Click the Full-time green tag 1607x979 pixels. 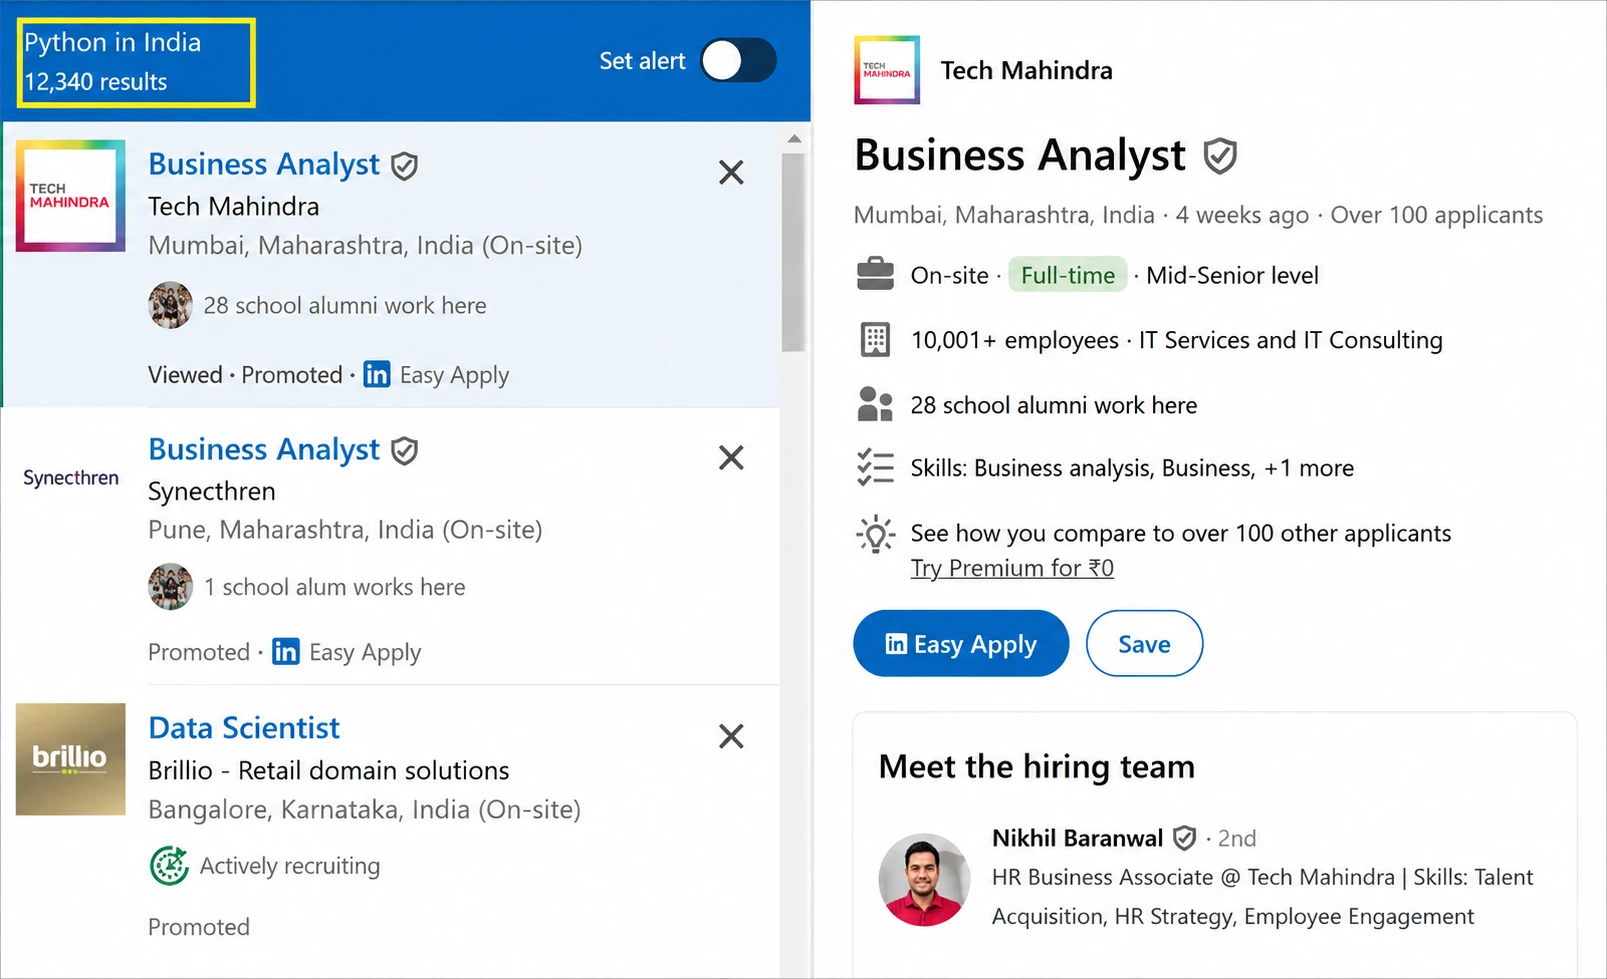click(x=1067, y=275)
